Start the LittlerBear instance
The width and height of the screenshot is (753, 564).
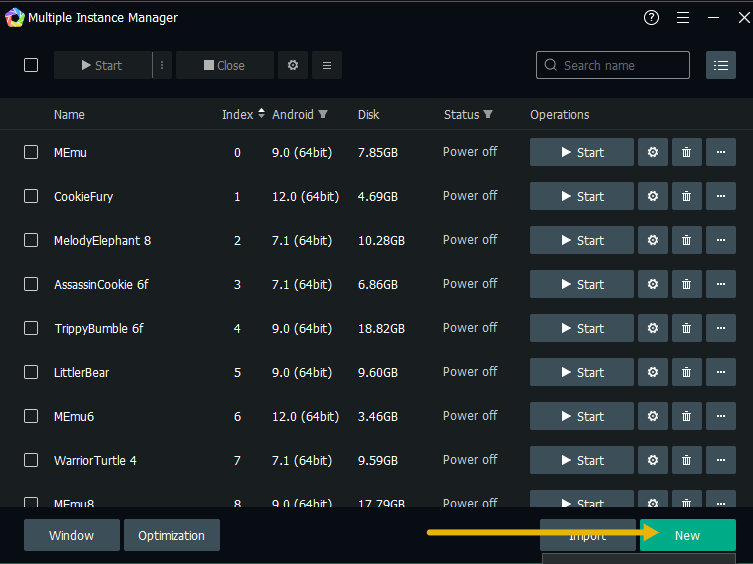(582, 372)
